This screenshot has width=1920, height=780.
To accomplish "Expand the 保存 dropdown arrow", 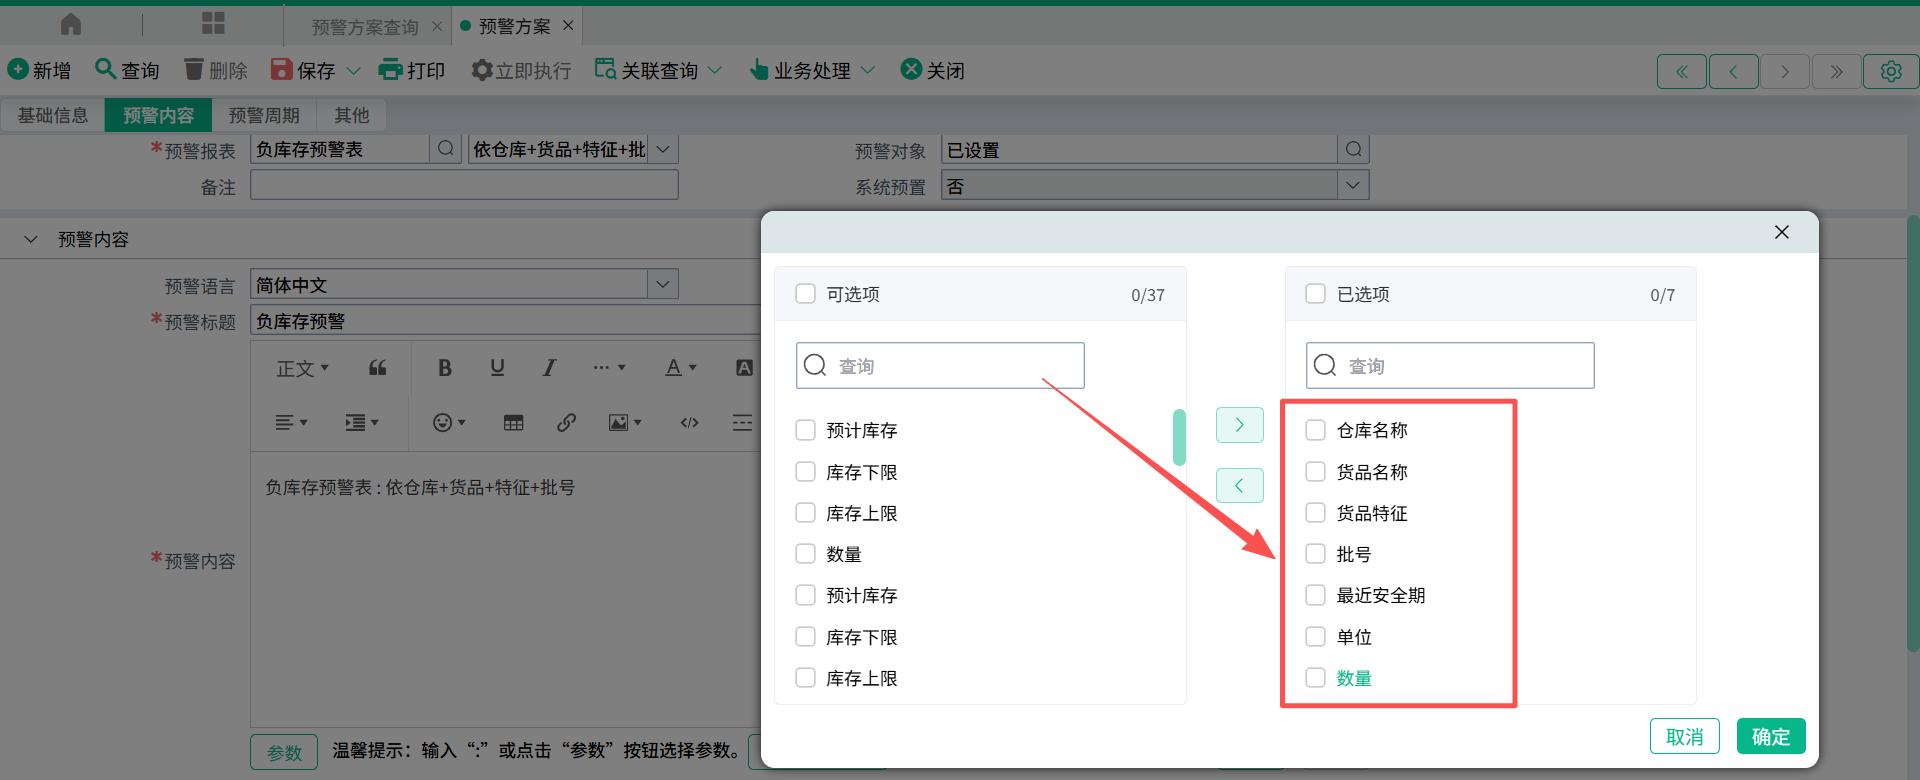I will tap(354, 71).
